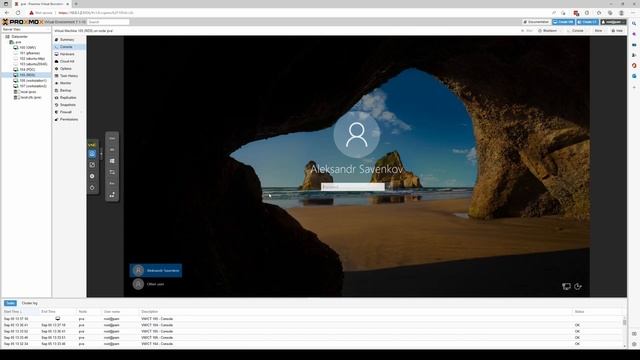The height and width of the screenshot is (360, 640).
Task: Click Create VM button
Action: 563,22
